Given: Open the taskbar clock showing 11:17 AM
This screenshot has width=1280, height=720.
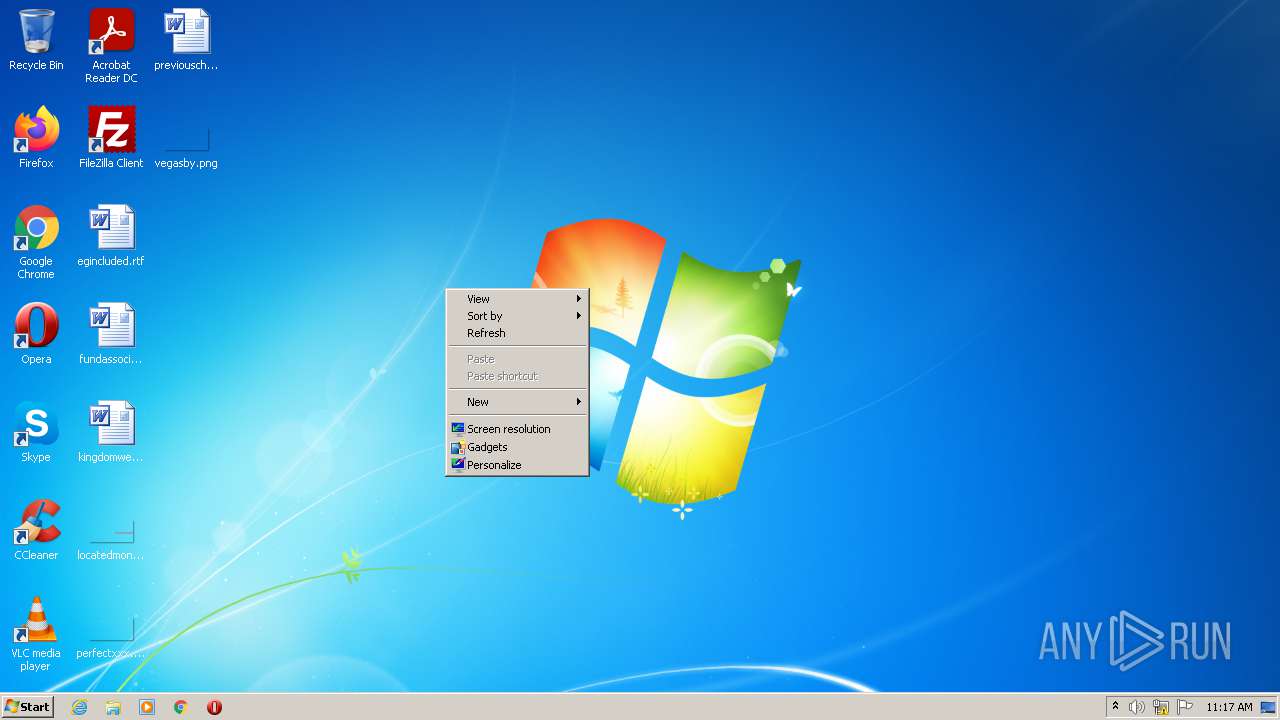Looking at the screenshot, I should pyautogui.click(x=1229, y=707).
